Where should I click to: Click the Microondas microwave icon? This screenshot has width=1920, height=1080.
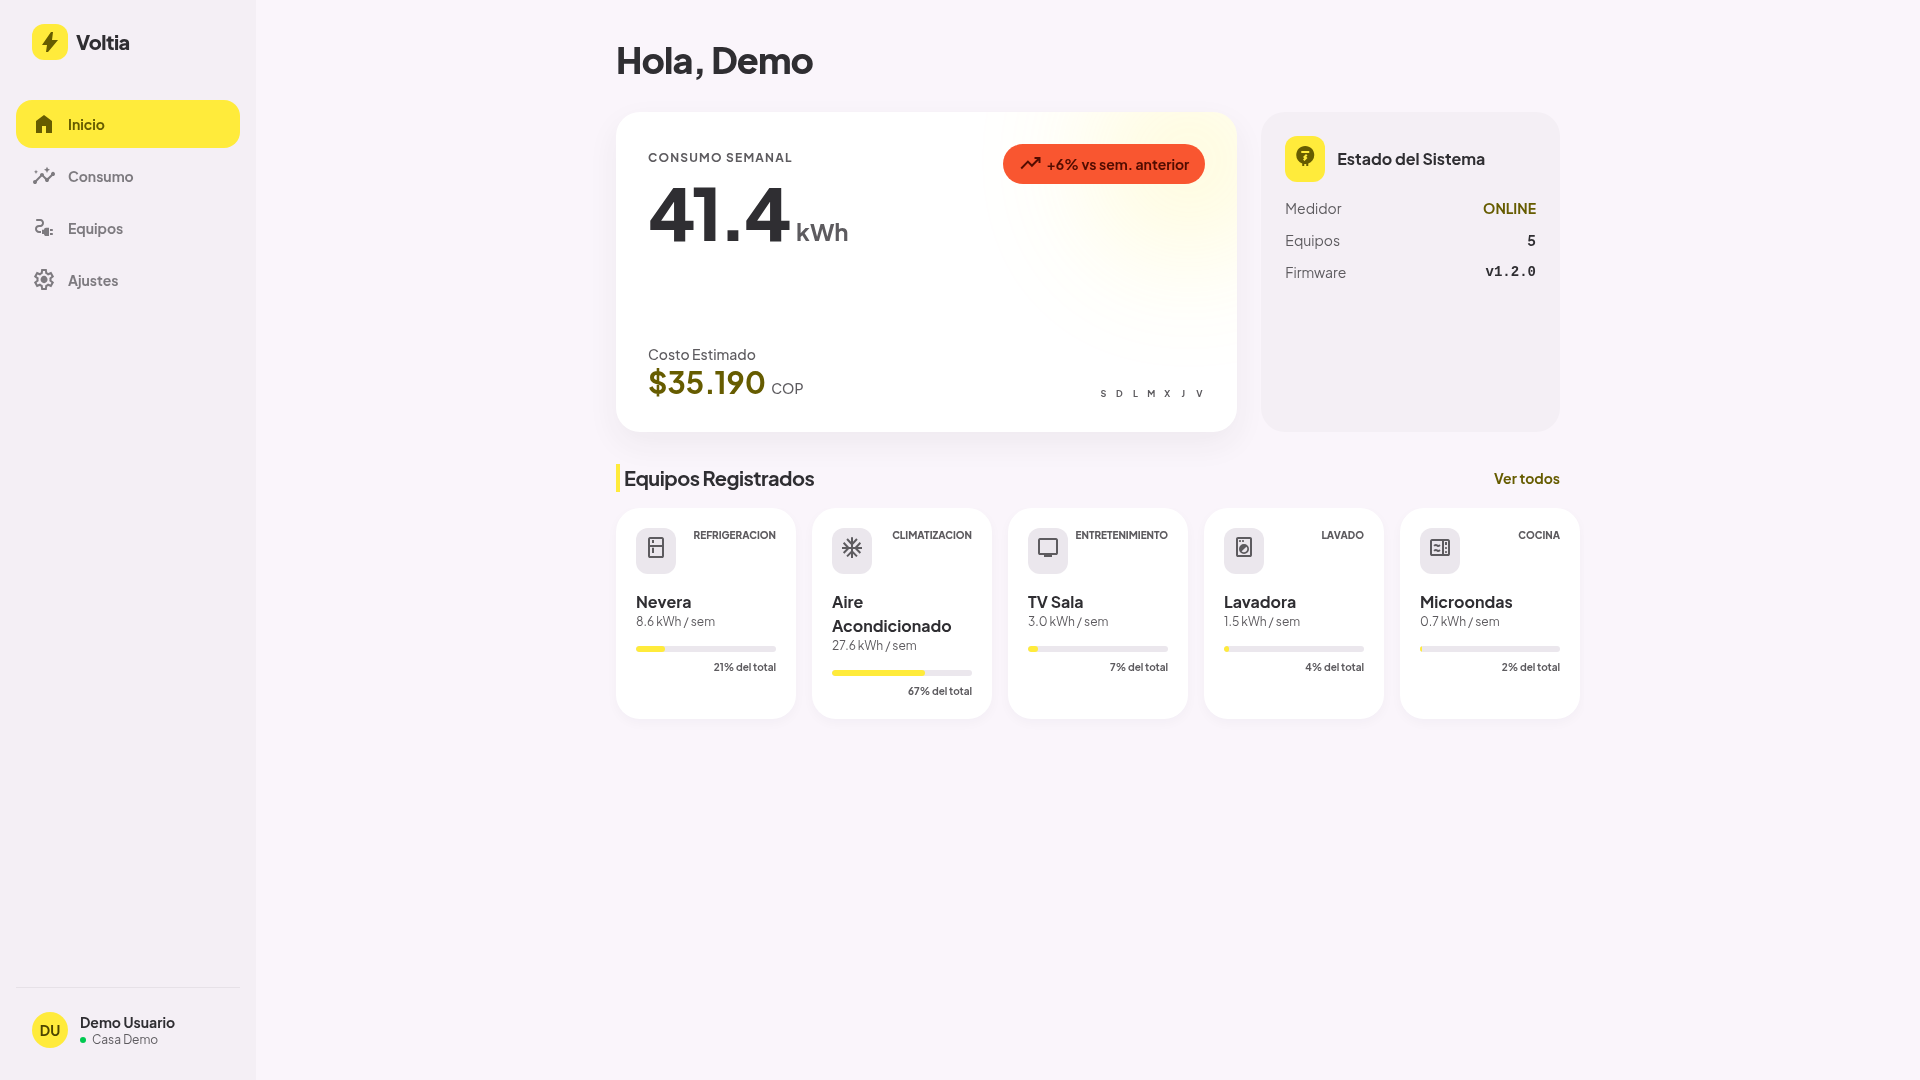click(1440, 550)
